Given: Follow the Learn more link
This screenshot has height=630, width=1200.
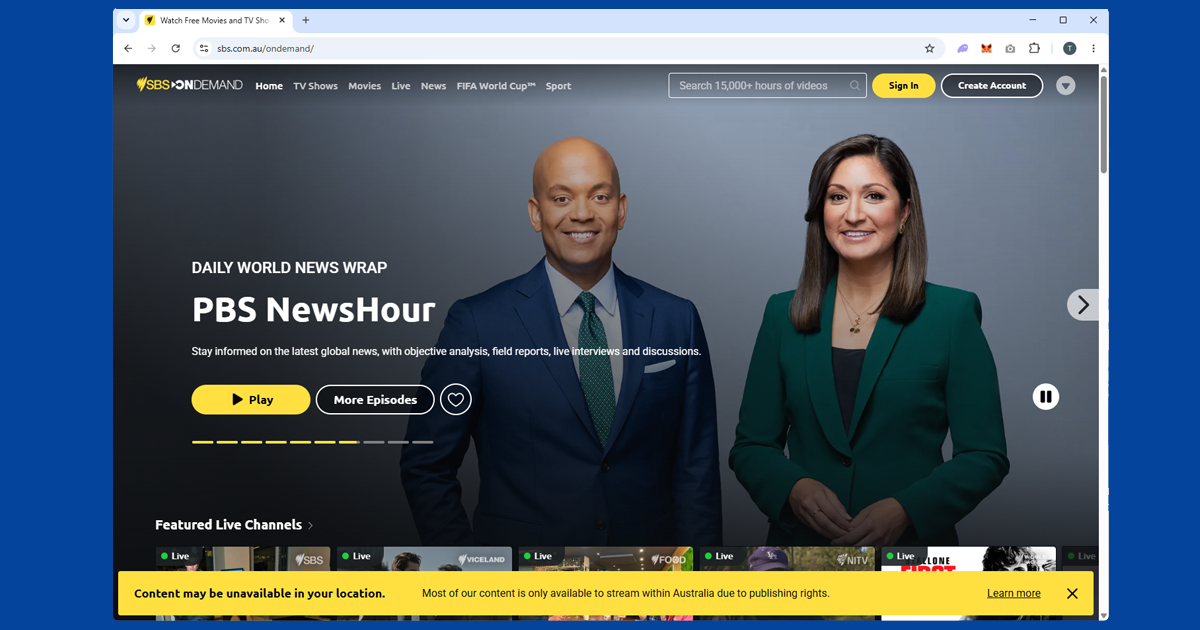Looking at the screenshot, I should point(1013,593).
